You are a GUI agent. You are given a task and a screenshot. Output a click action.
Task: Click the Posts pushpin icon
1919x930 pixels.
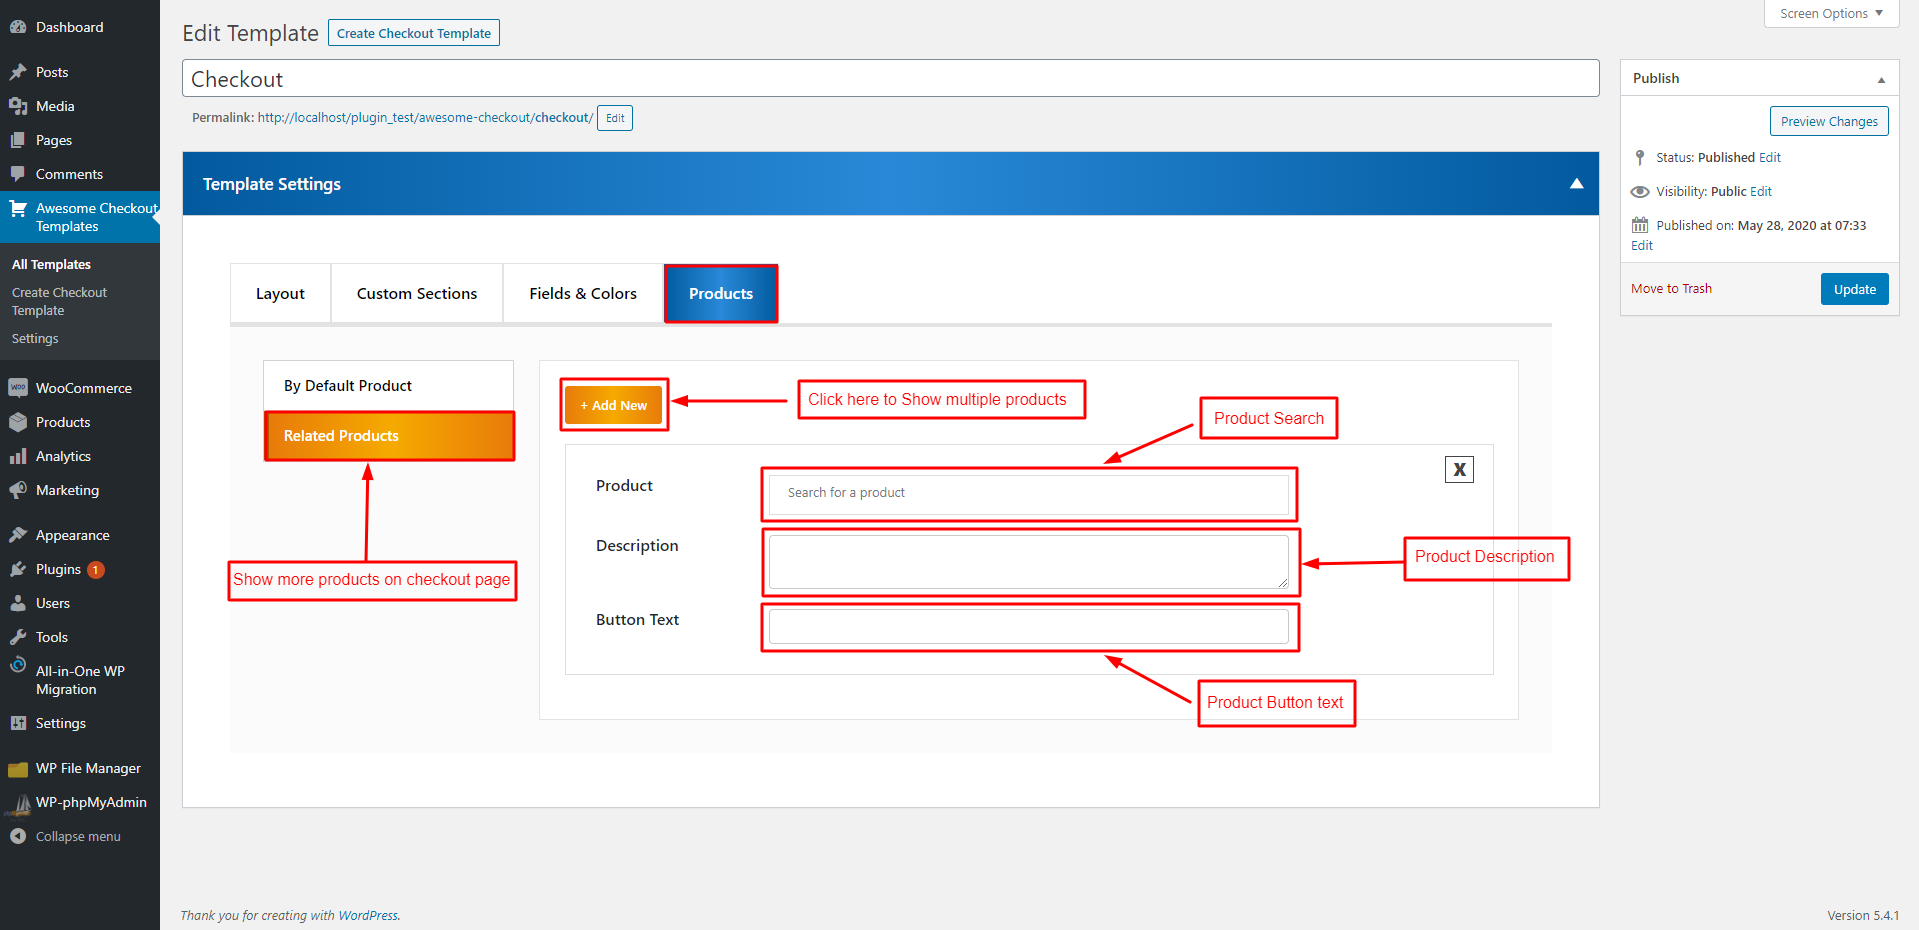tap(18, 72)
